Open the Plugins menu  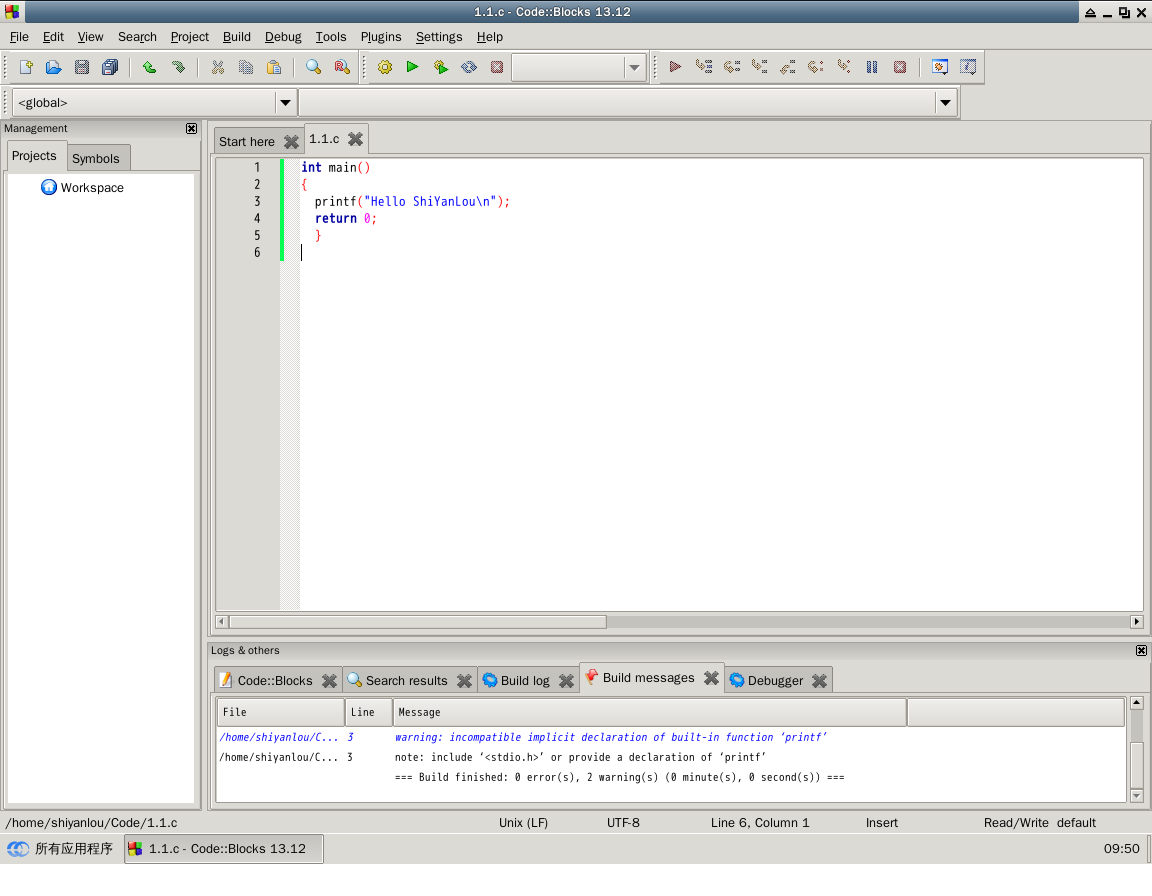380,37
